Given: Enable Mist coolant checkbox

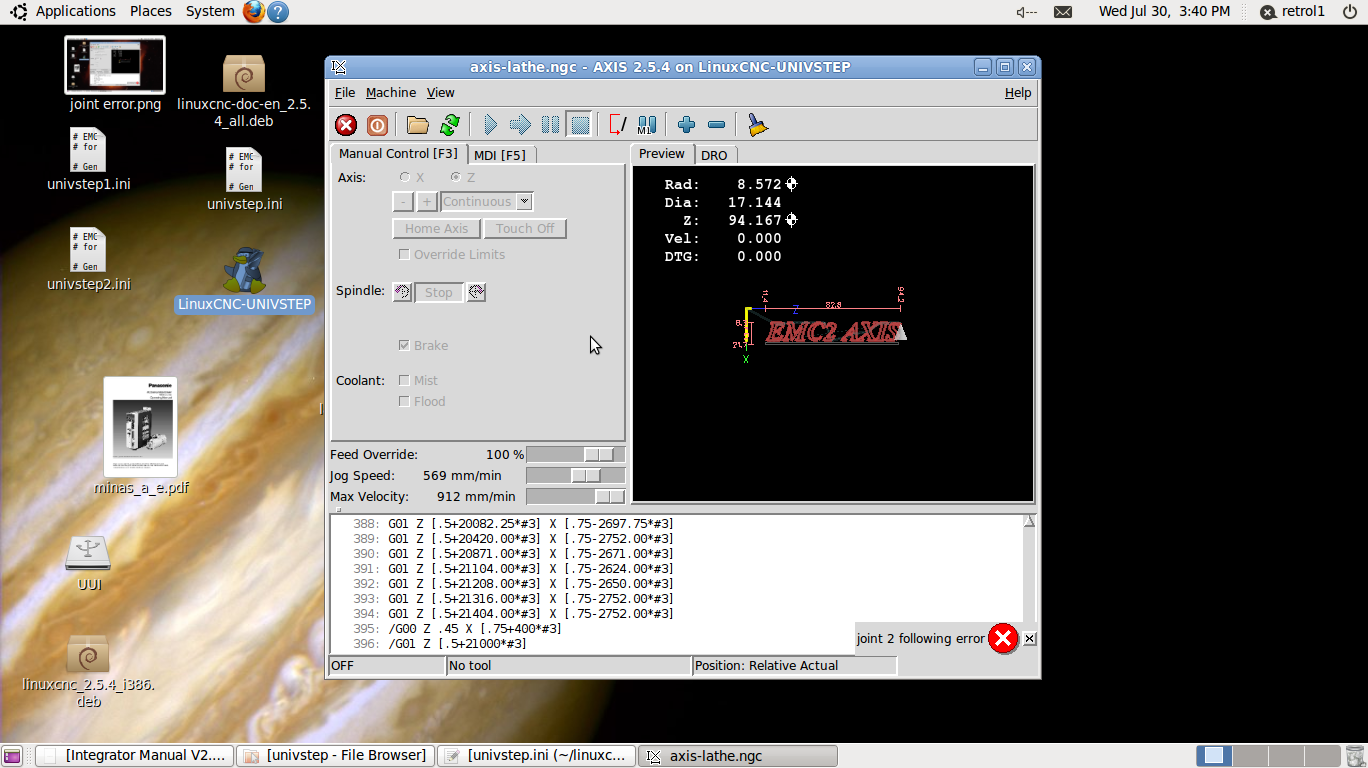Looking at the screenshot, I should tap(404, 381).
